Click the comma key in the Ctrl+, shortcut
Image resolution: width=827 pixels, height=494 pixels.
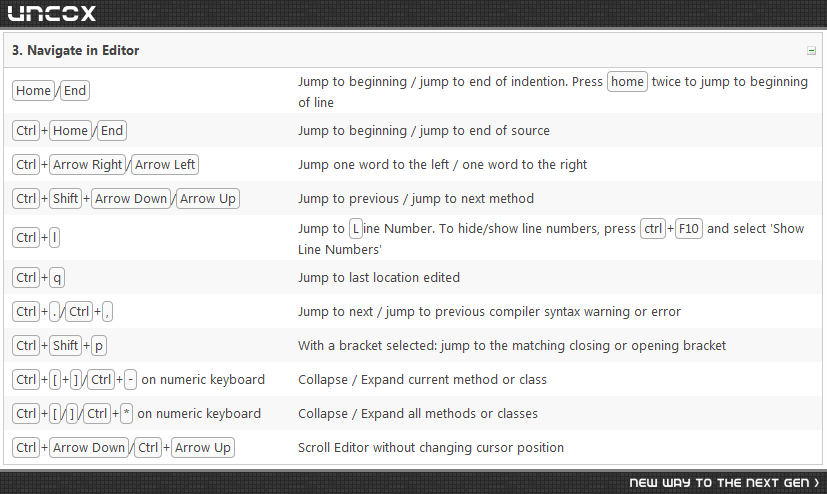point(107,312)
